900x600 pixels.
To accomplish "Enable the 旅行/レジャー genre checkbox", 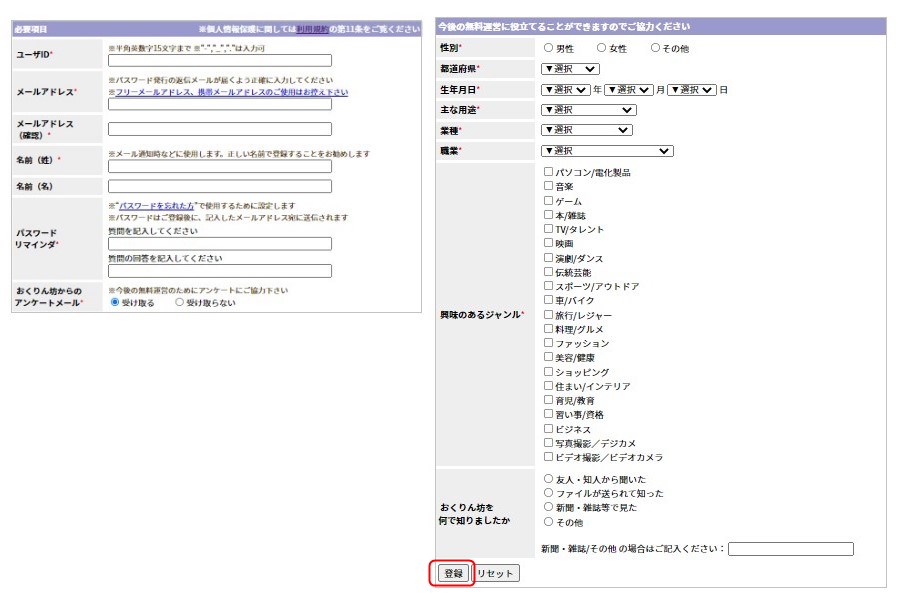I will pyautogui.click(x=548, y=315).
